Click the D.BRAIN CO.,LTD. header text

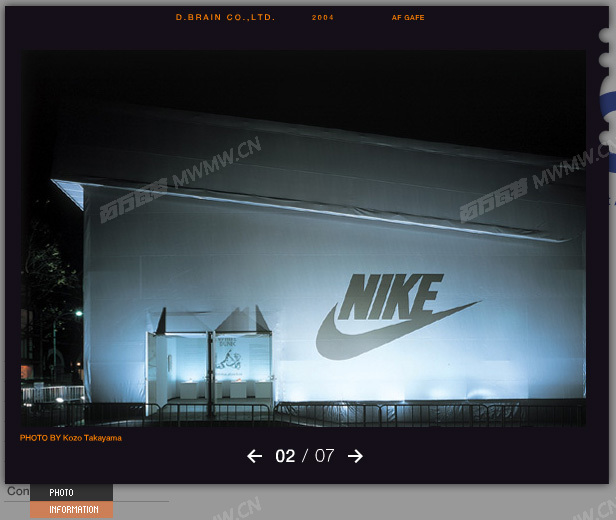225,17
